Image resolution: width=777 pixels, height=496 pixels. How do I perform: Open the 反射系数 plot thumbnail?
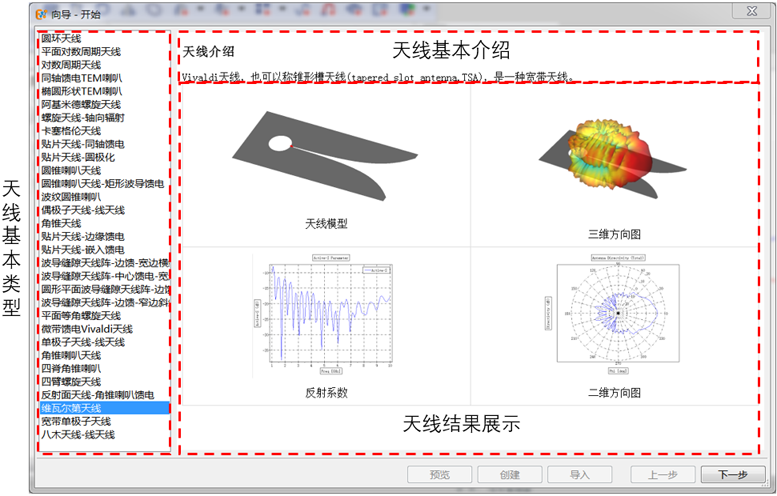325,314
